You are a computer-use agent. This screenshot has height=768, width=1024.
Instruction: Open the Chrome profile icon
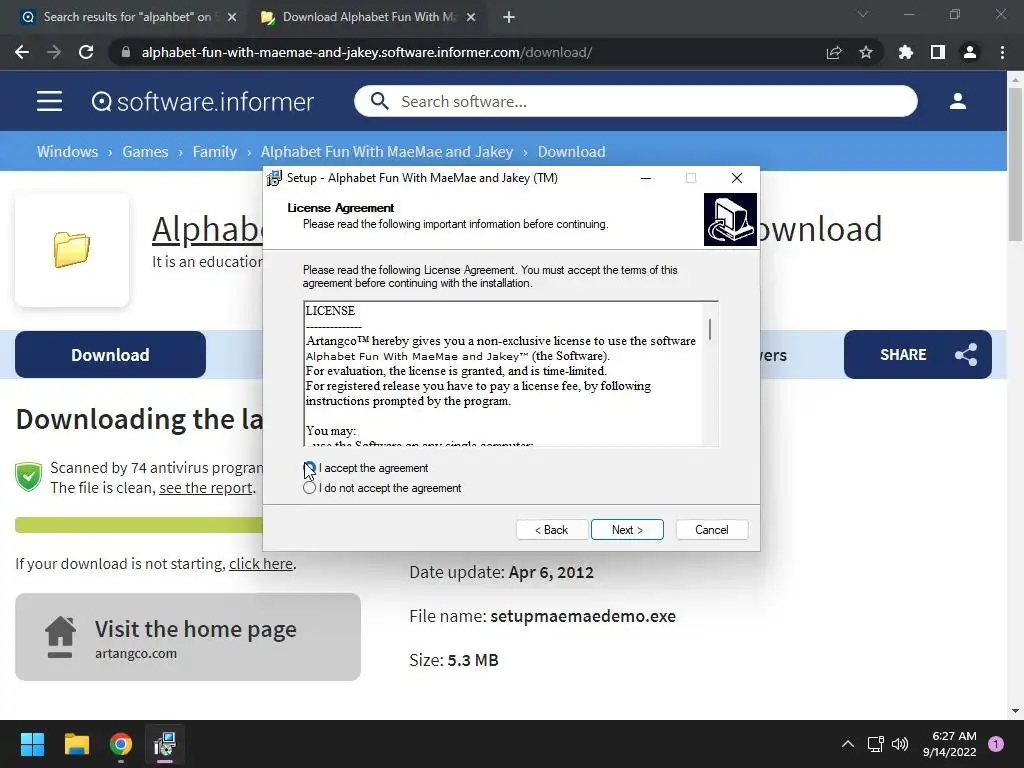(970, 52)
